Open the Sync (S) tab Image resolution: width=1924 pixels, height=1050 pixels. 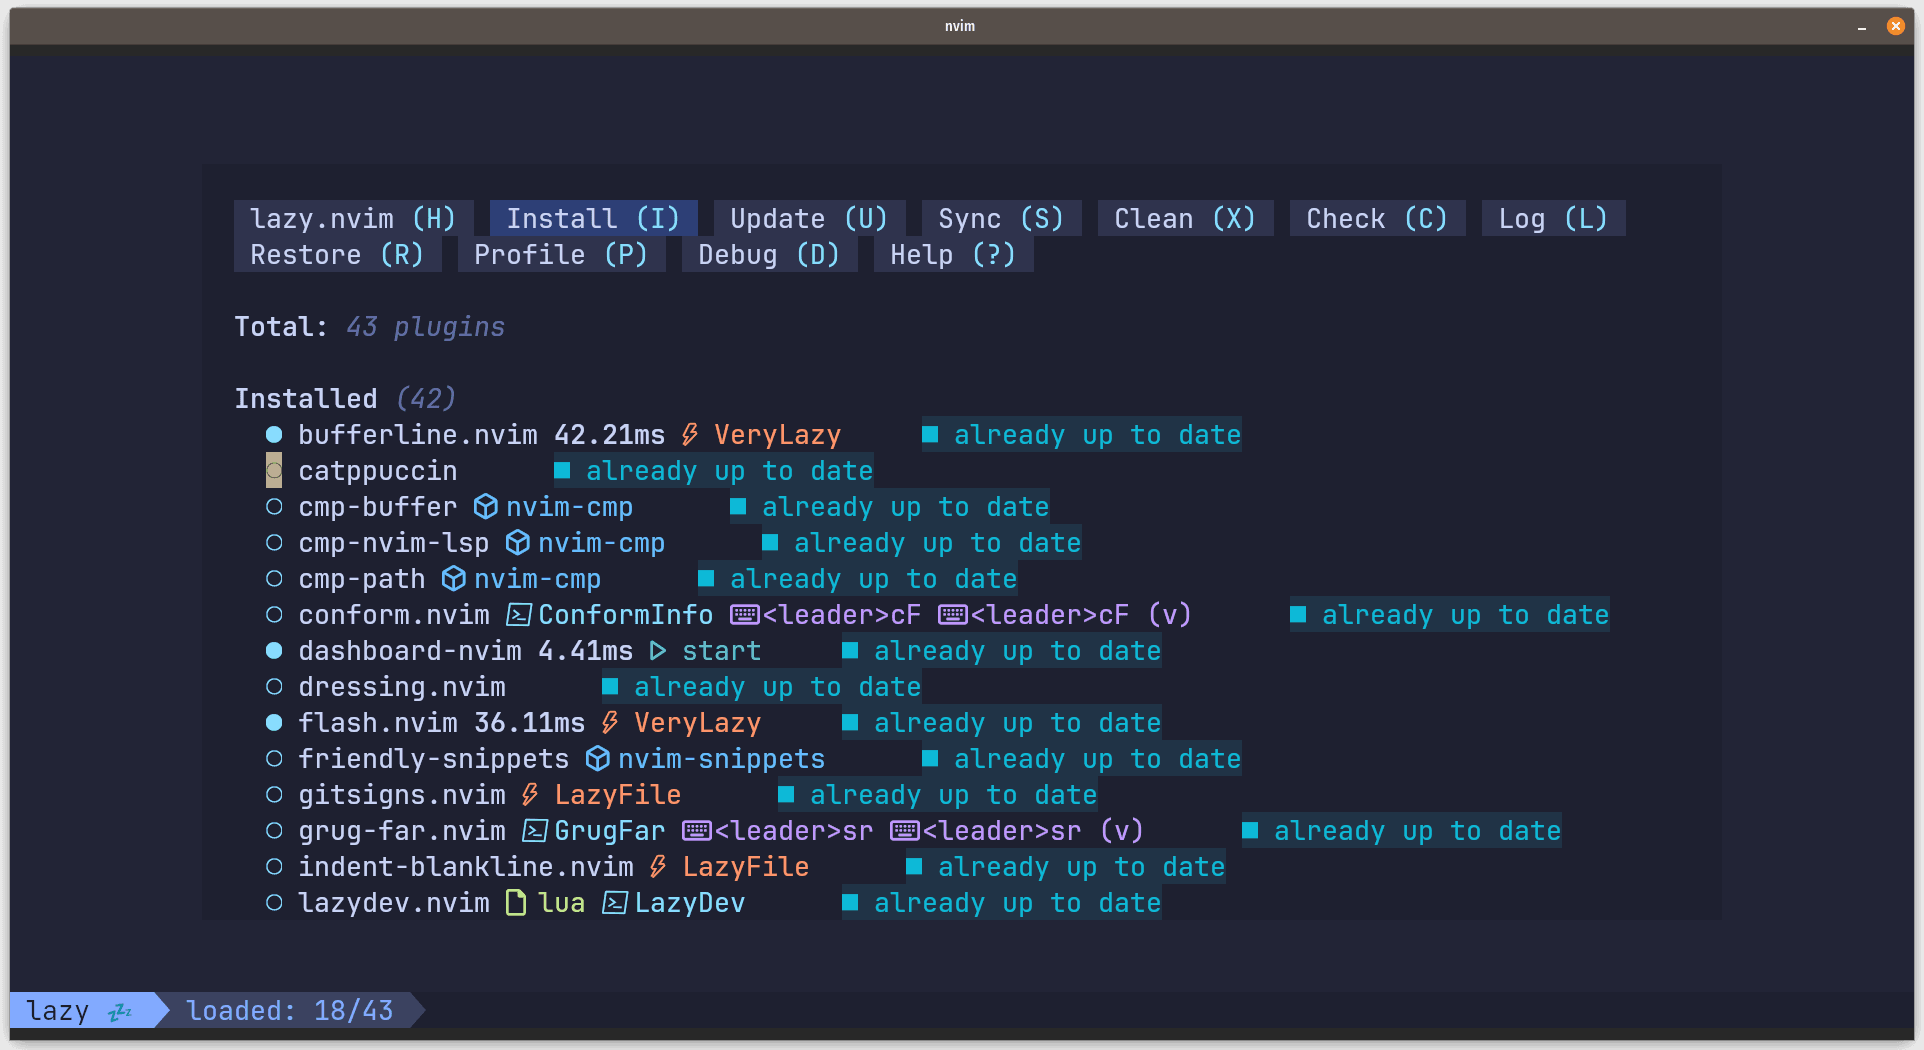point(1001,218)
